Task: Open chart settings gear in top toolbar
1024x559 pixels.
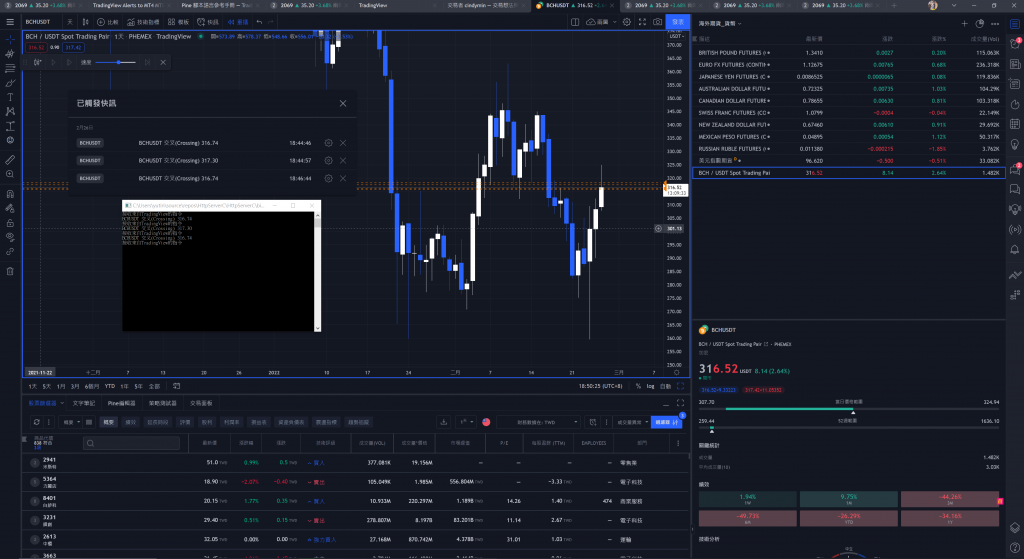Action: [x=625, y=21]
